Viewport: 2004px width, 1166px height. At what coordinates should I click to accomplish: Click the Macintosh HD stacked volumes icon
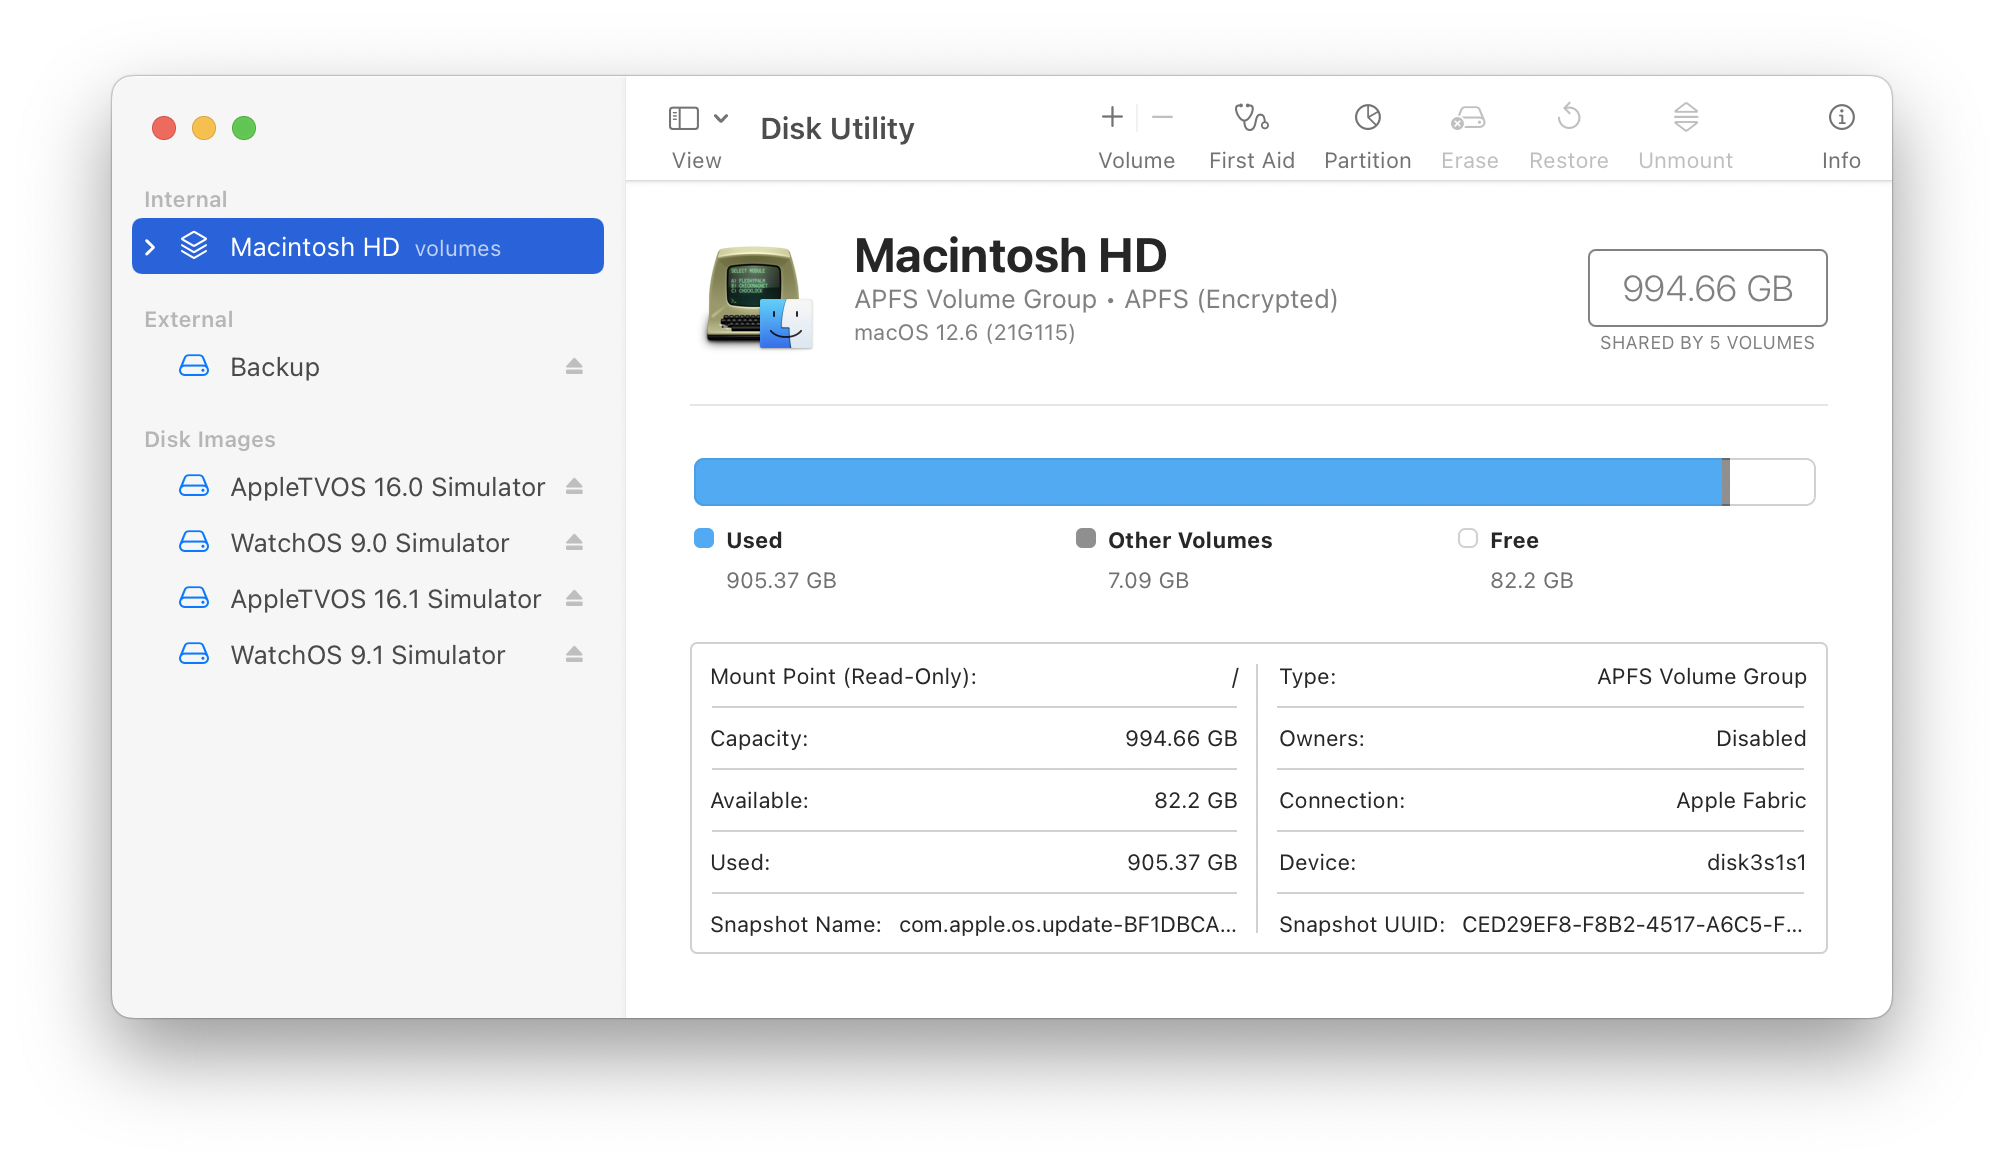(x=194, y=246)
